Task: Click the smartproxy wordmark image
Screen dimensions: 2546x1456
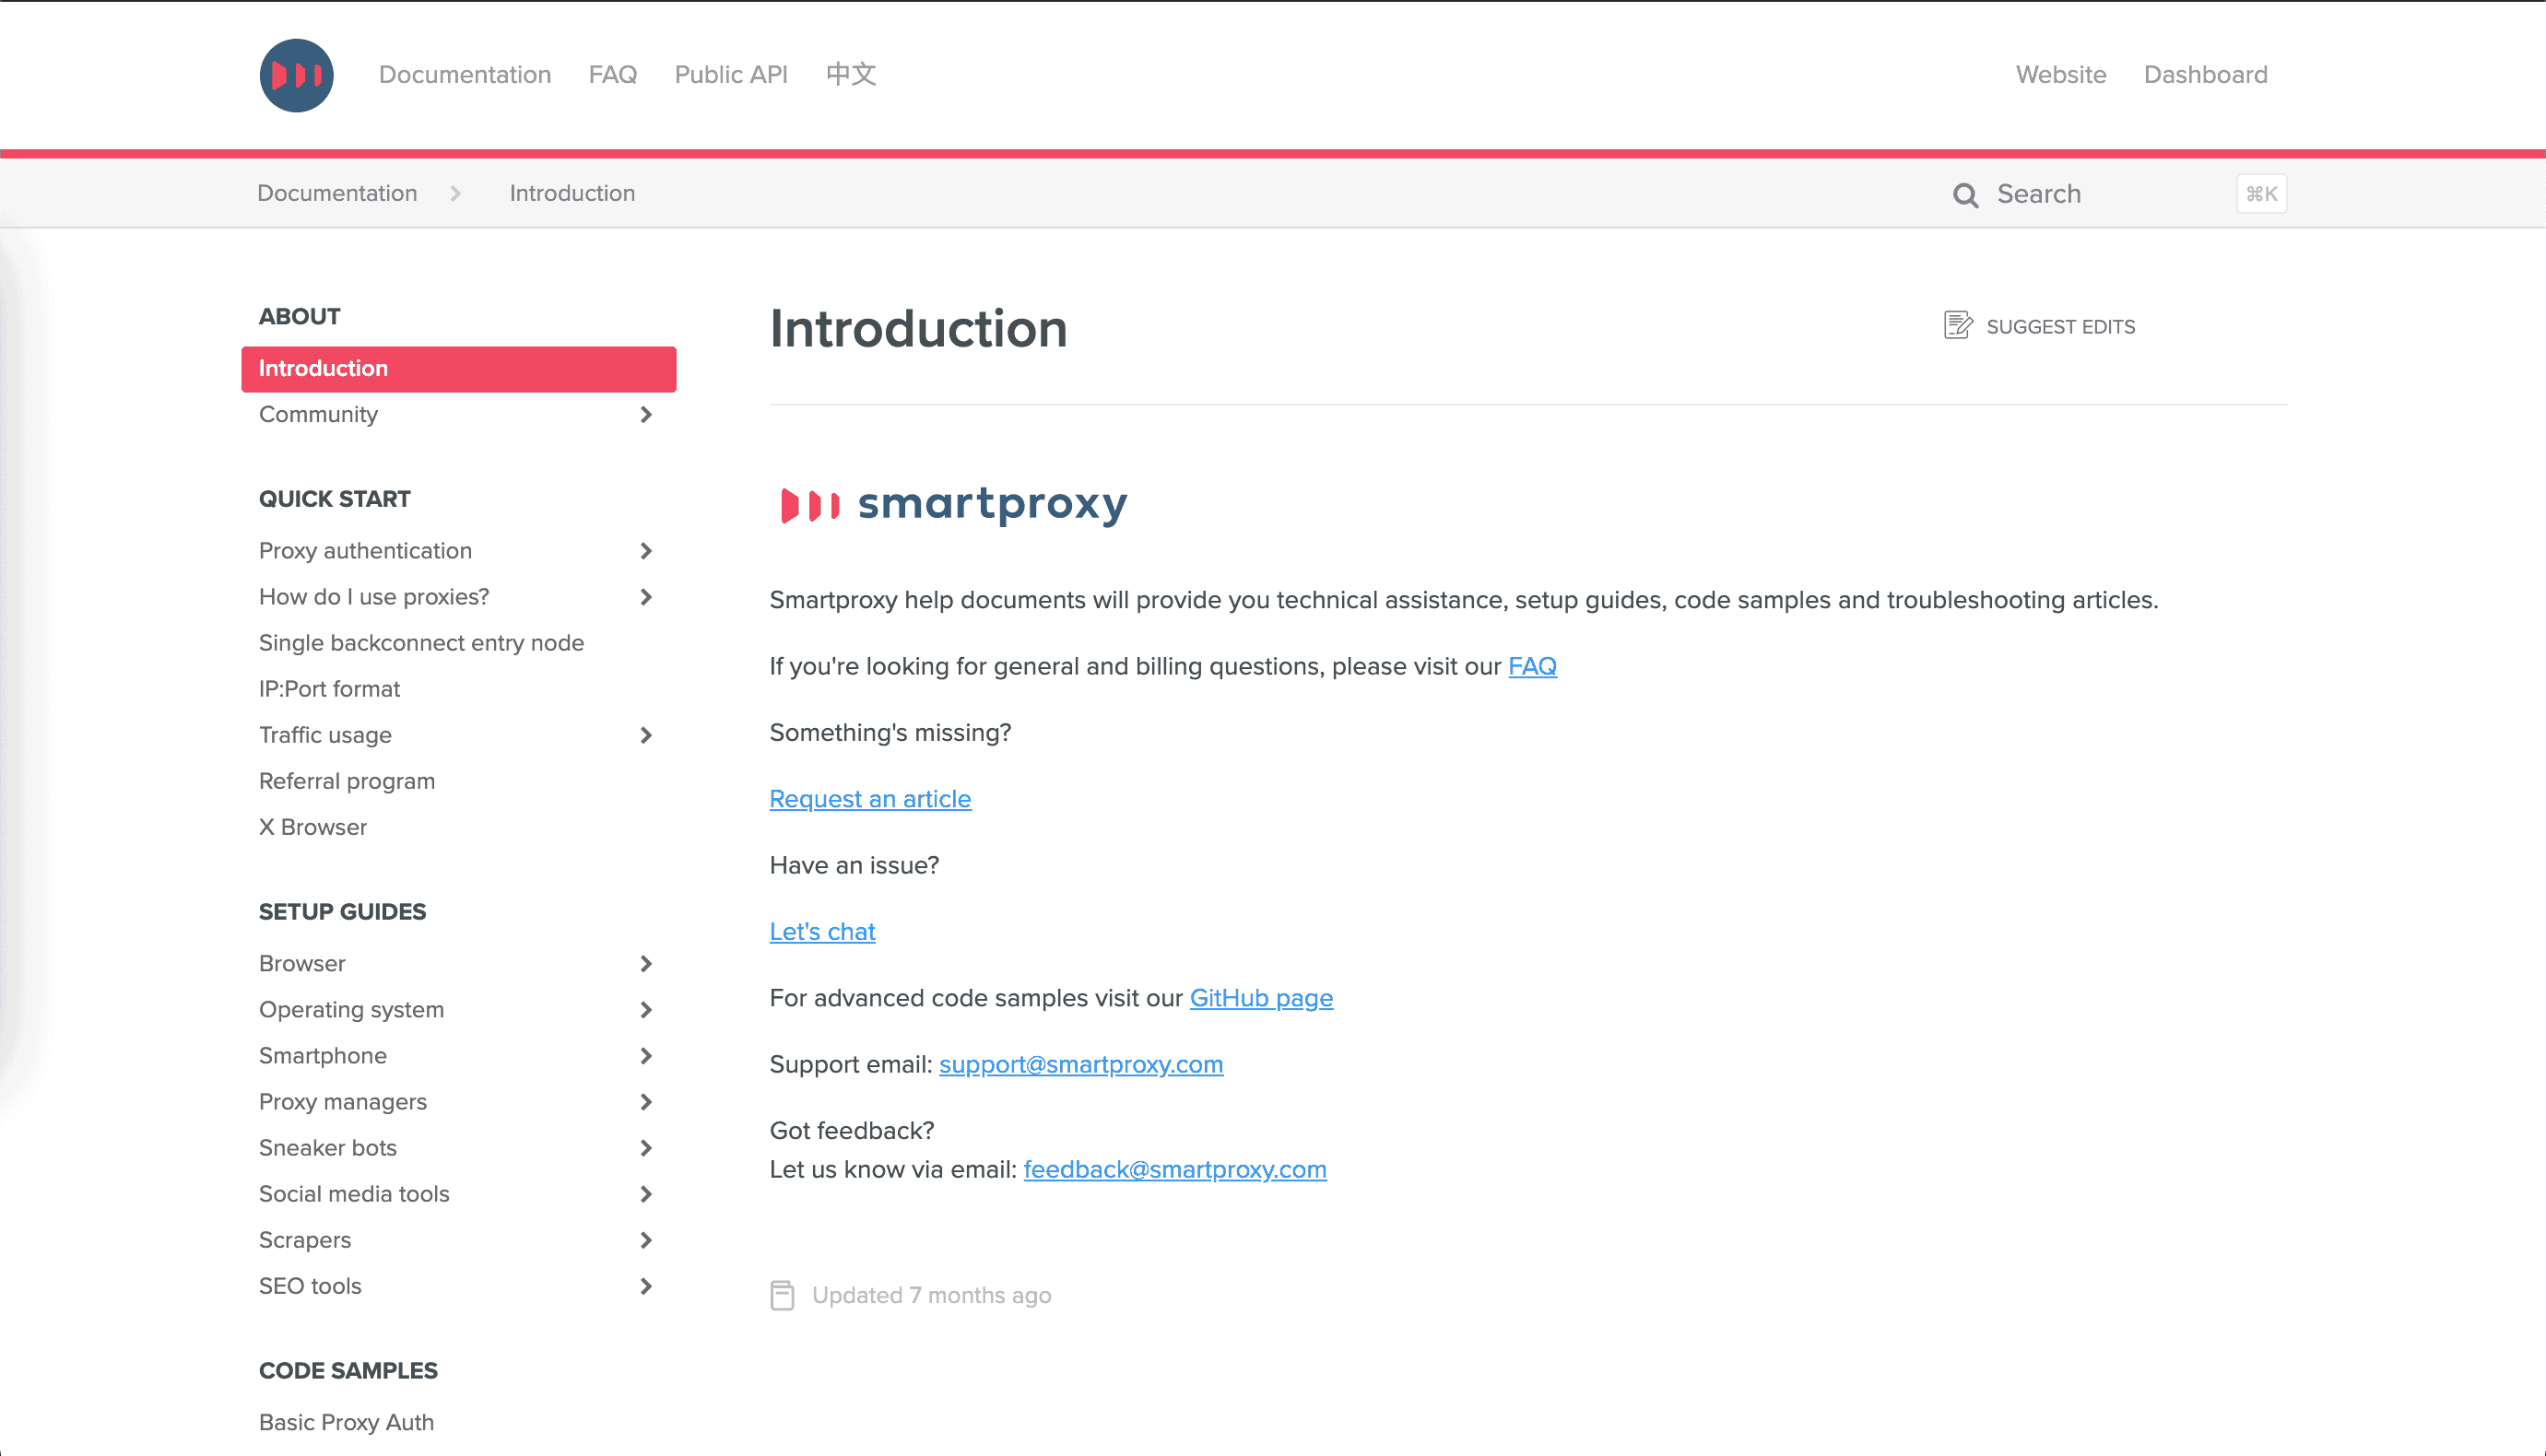Action: click(953, 505)
